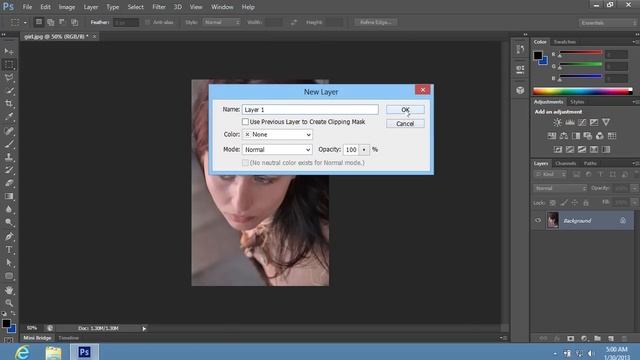Screen dimensions: 640x360
Task: Select the Dodge tool
Action: 9,222
